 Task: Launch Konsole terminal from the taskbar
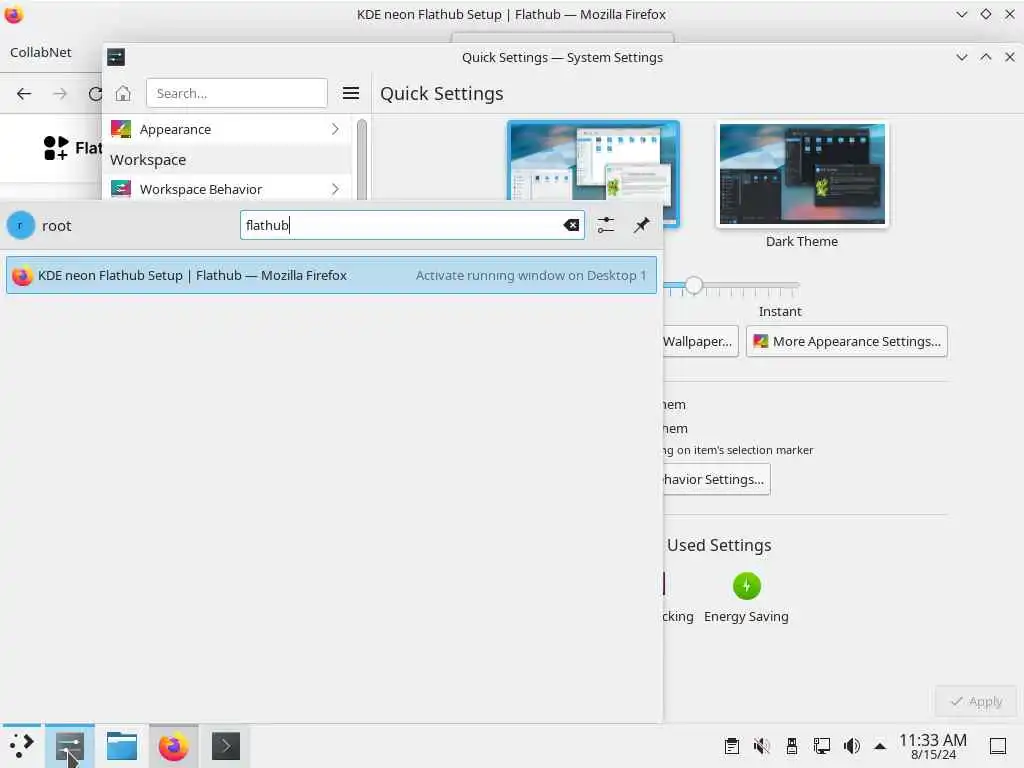pyautogui.click(x=225, y=746)
